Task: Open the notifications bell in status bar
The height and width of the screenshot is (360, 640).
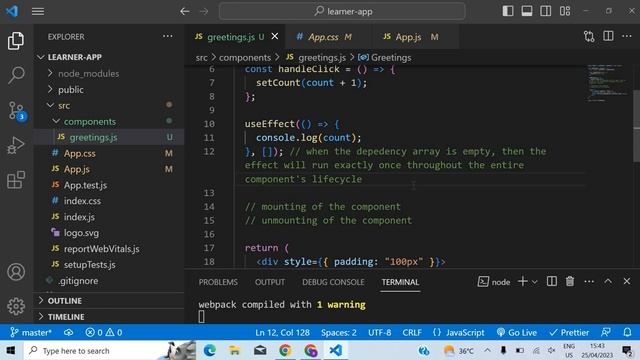Action: point(627,332)
